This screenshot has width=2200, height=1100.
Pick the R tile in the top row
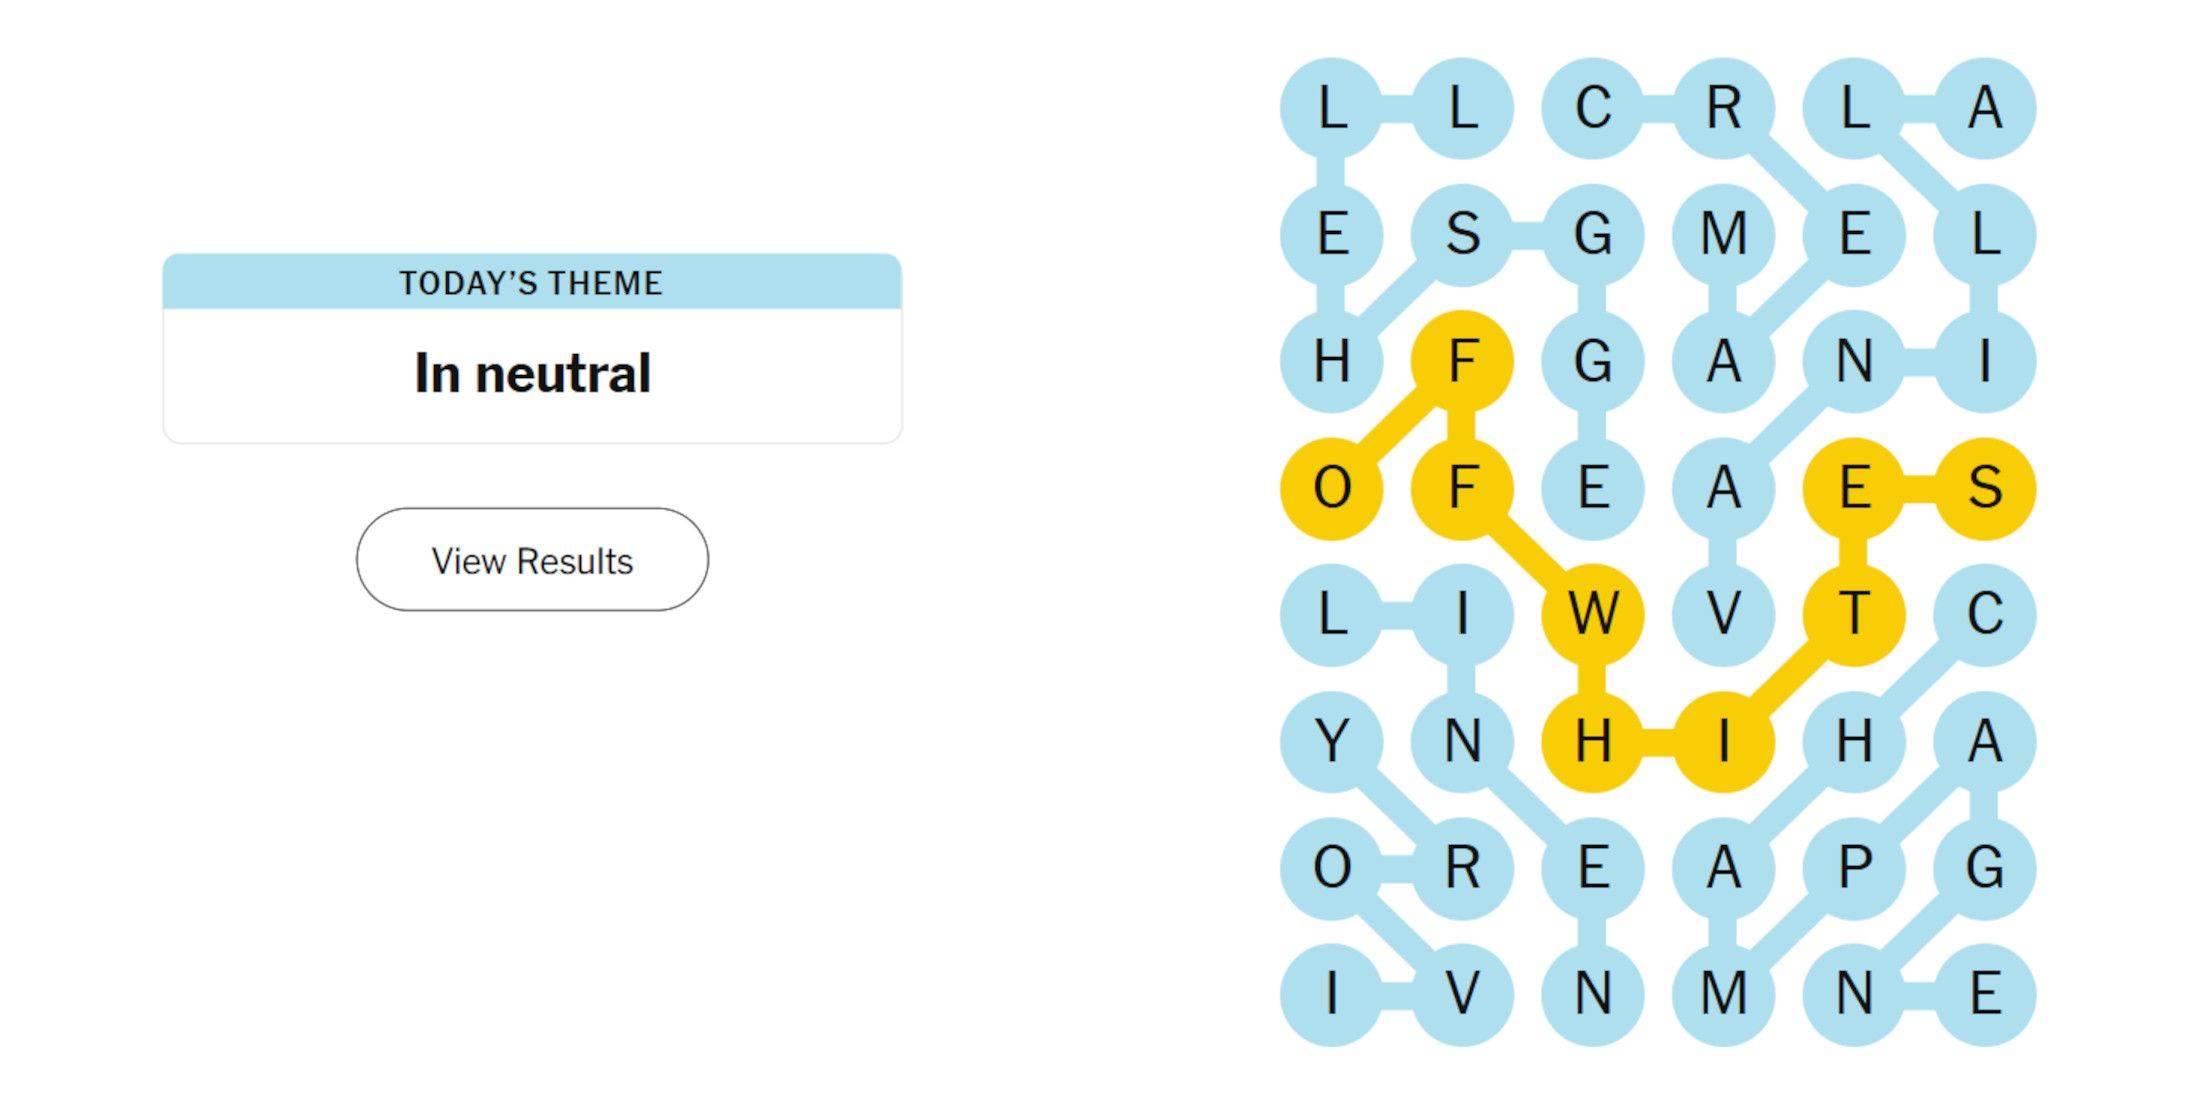tap(1723, 108)
